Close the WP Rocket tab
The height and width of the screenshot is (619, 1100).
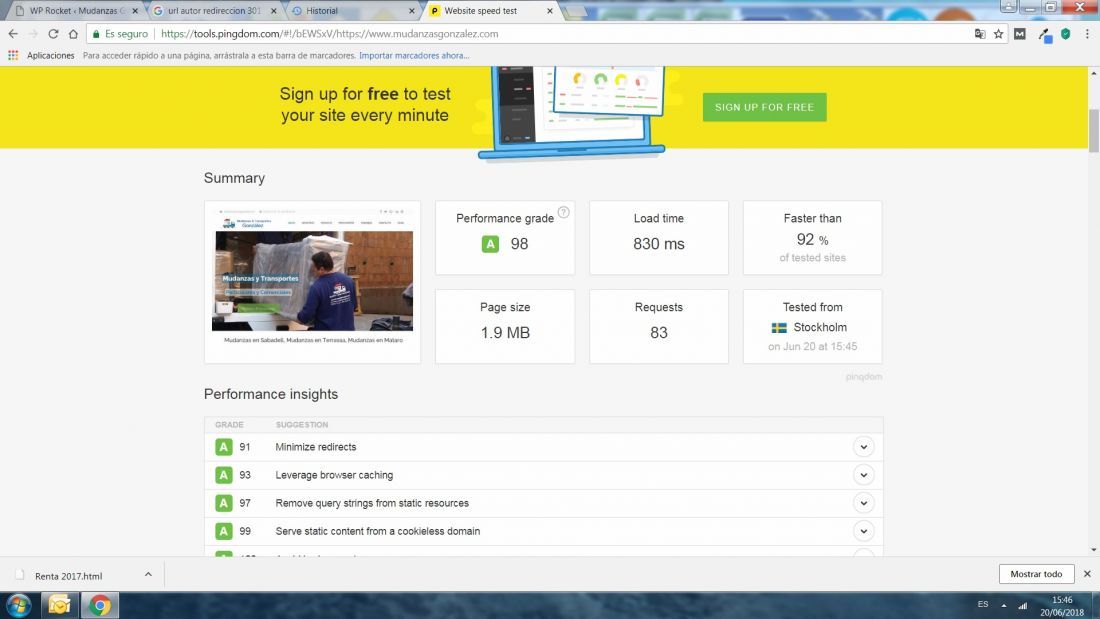tap(135, 11)
